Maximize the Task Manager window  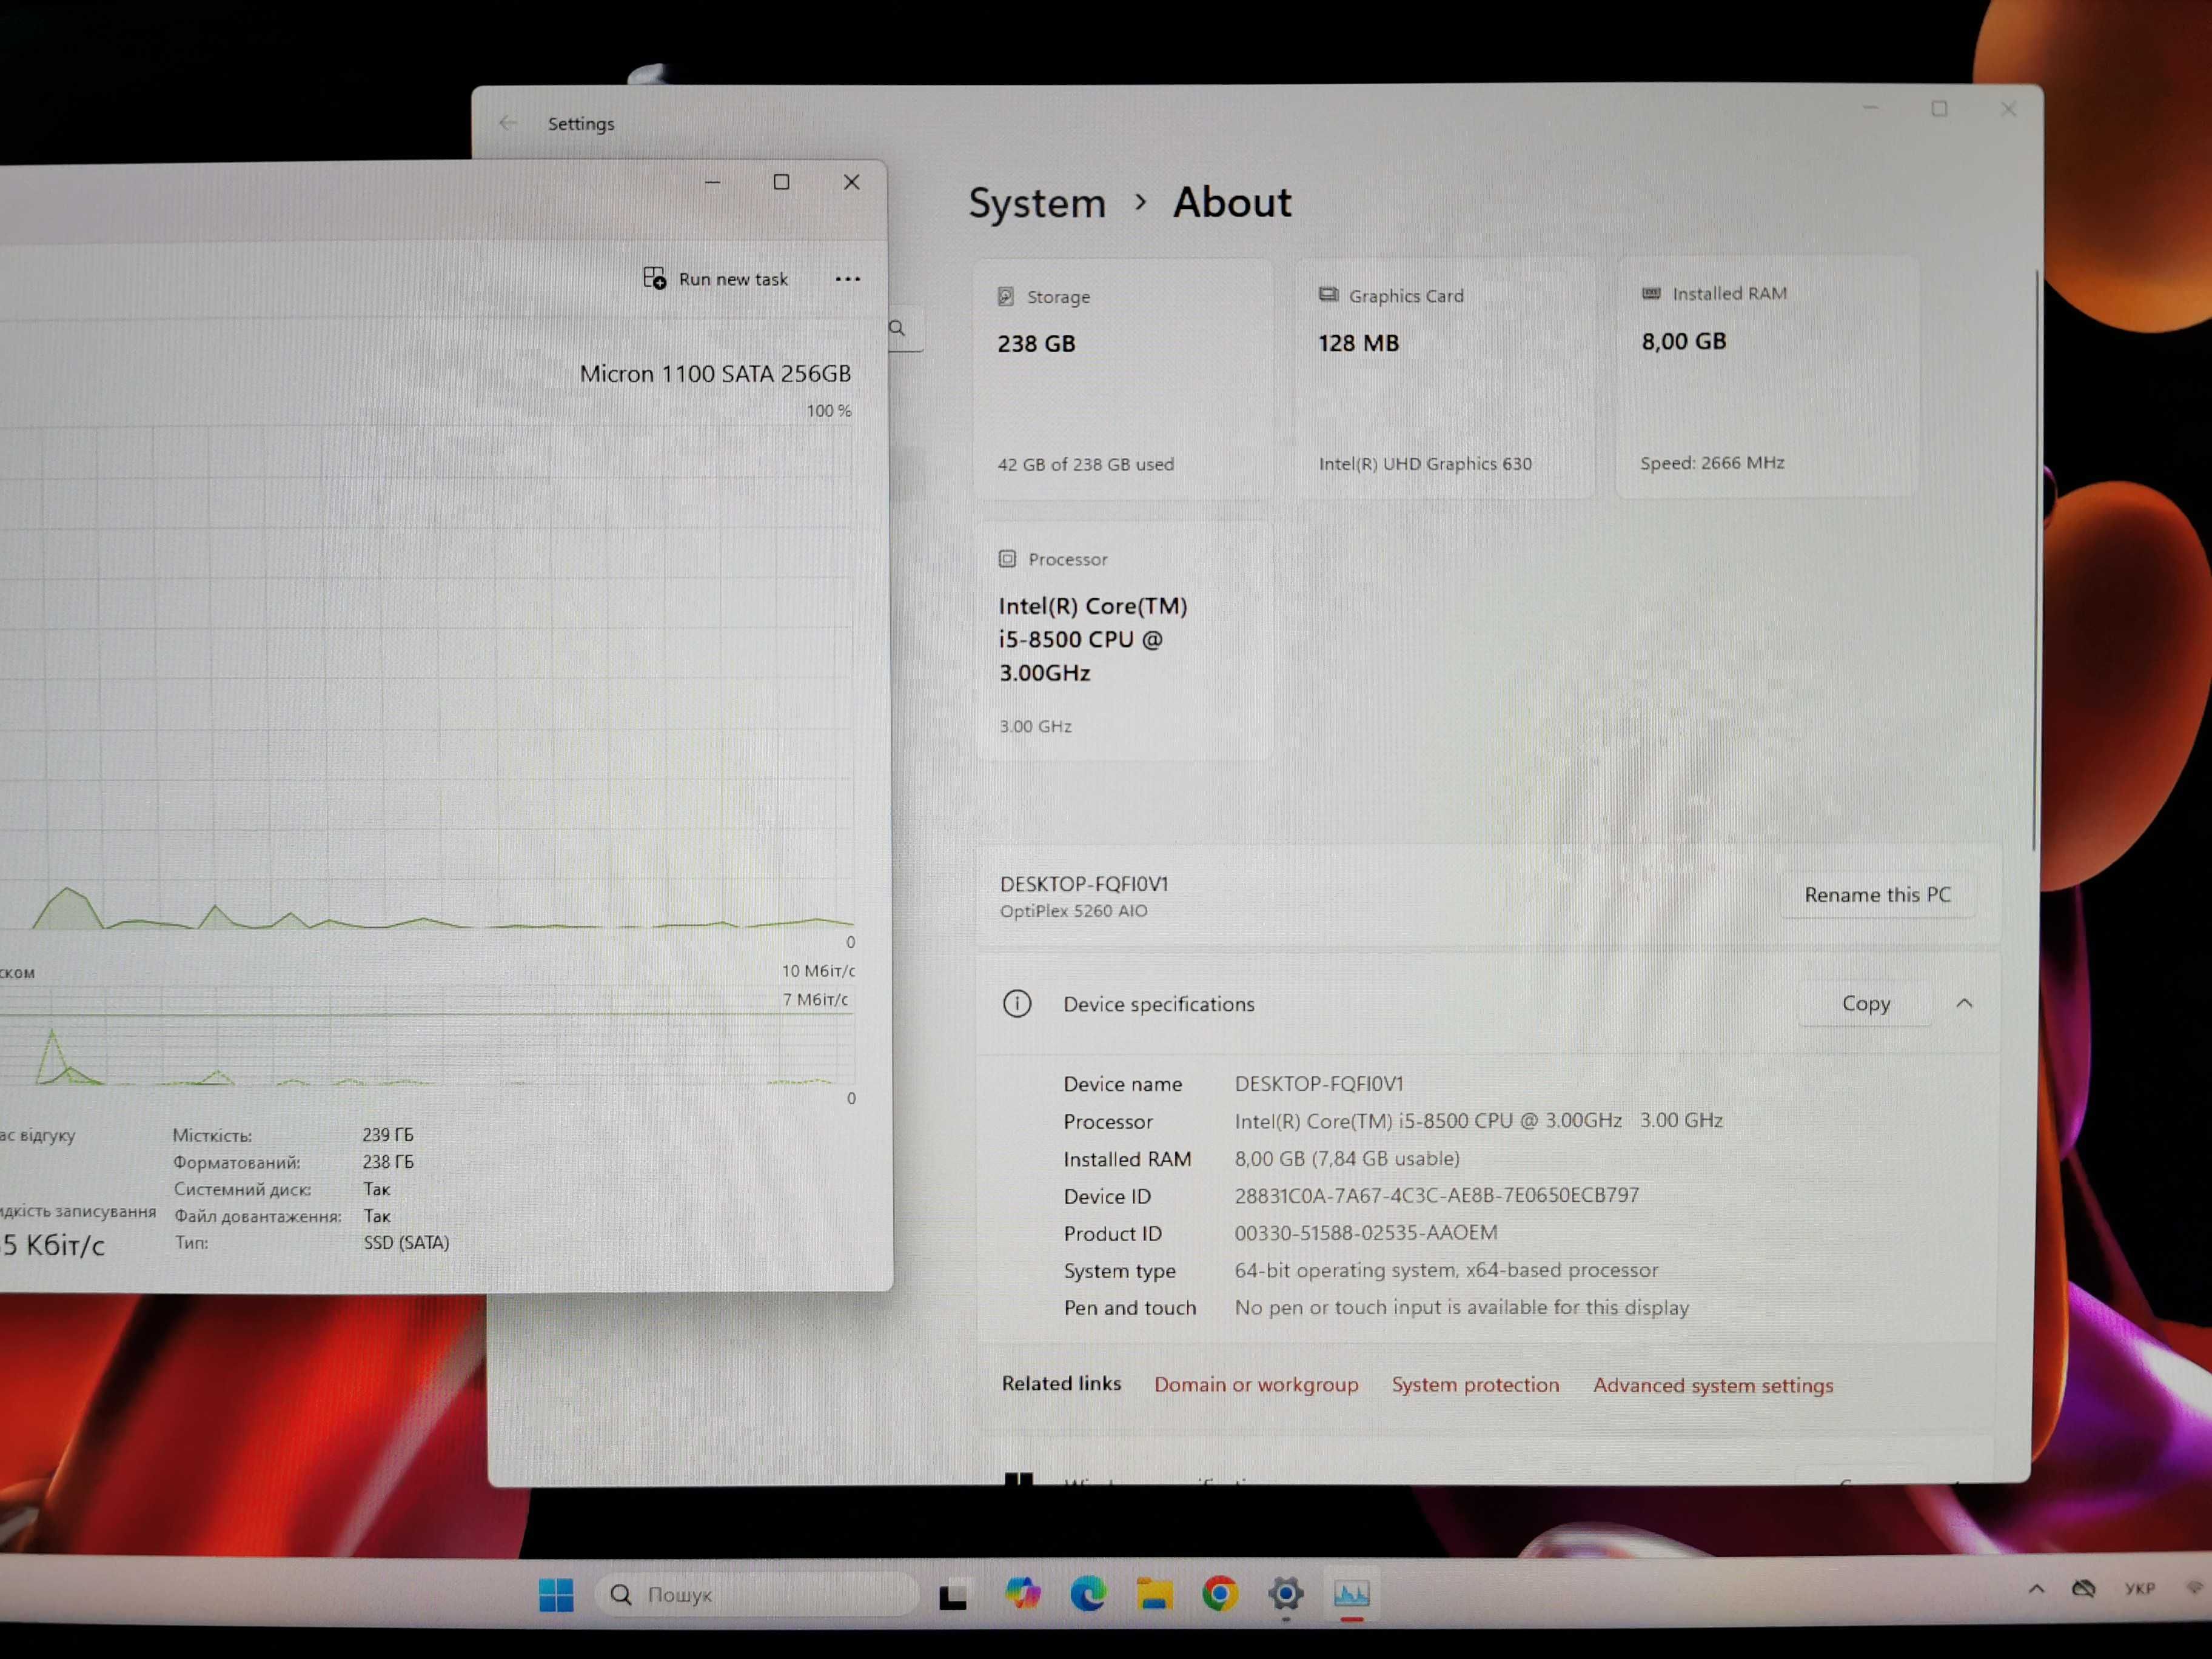(781, 182)
